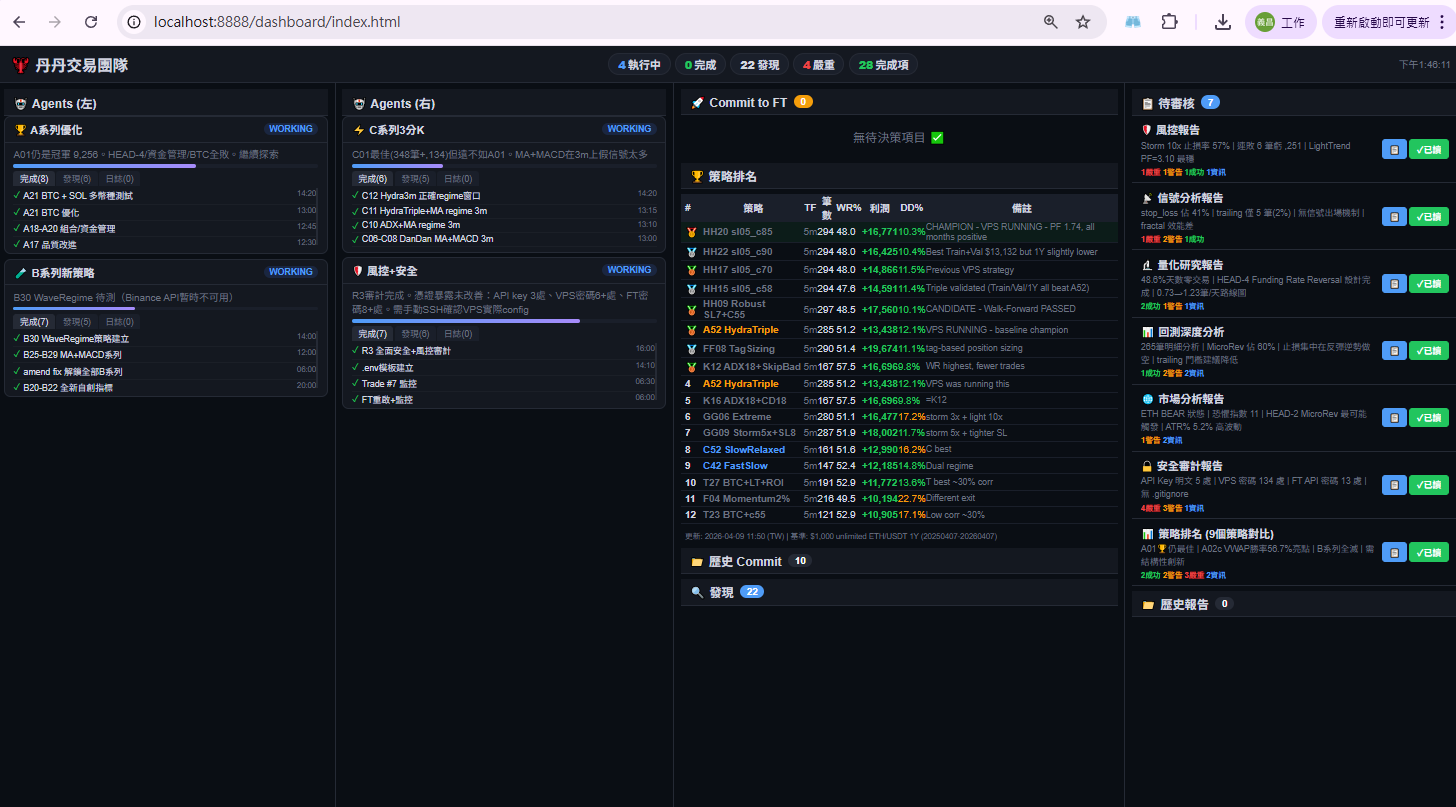Viewport: 1456px width, 807px height.
Task: Switch to 發現(6) tab in A系列優化 card
Action: pos(77,179)
